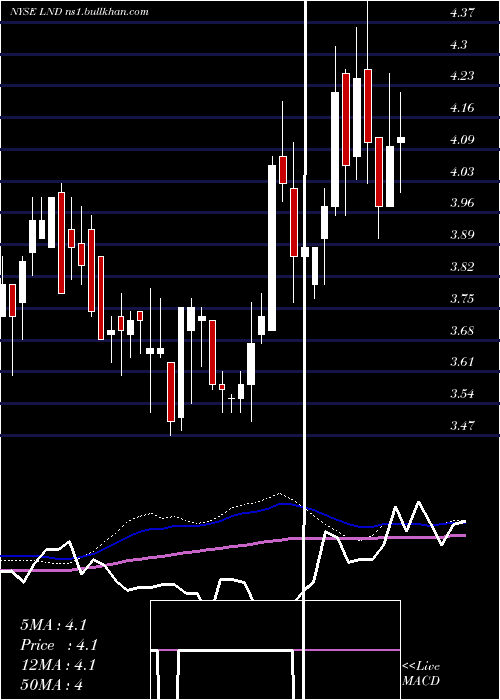
Task: Select the 3.61 price axis label
Action: tap(462, 362)
